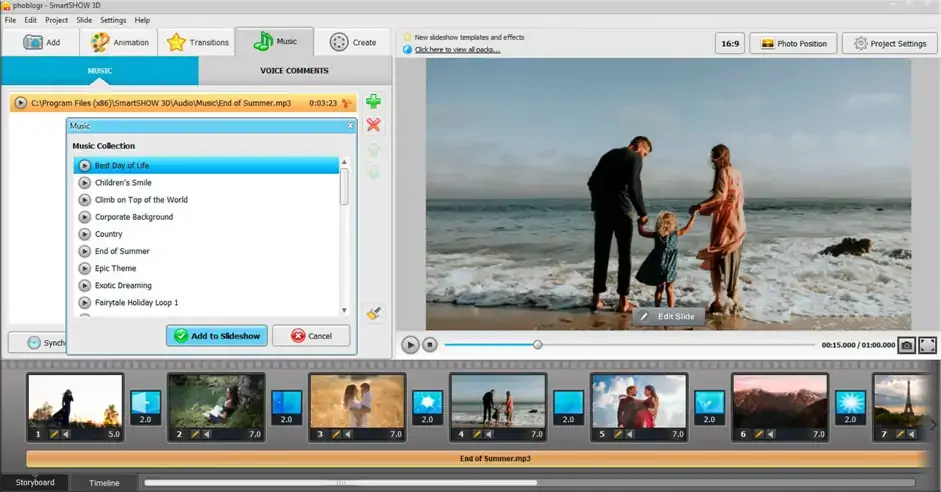Preview Fairytale Holiday Loop 1
The width and height of the screenshot is (941, 492).
coord(85,303)
